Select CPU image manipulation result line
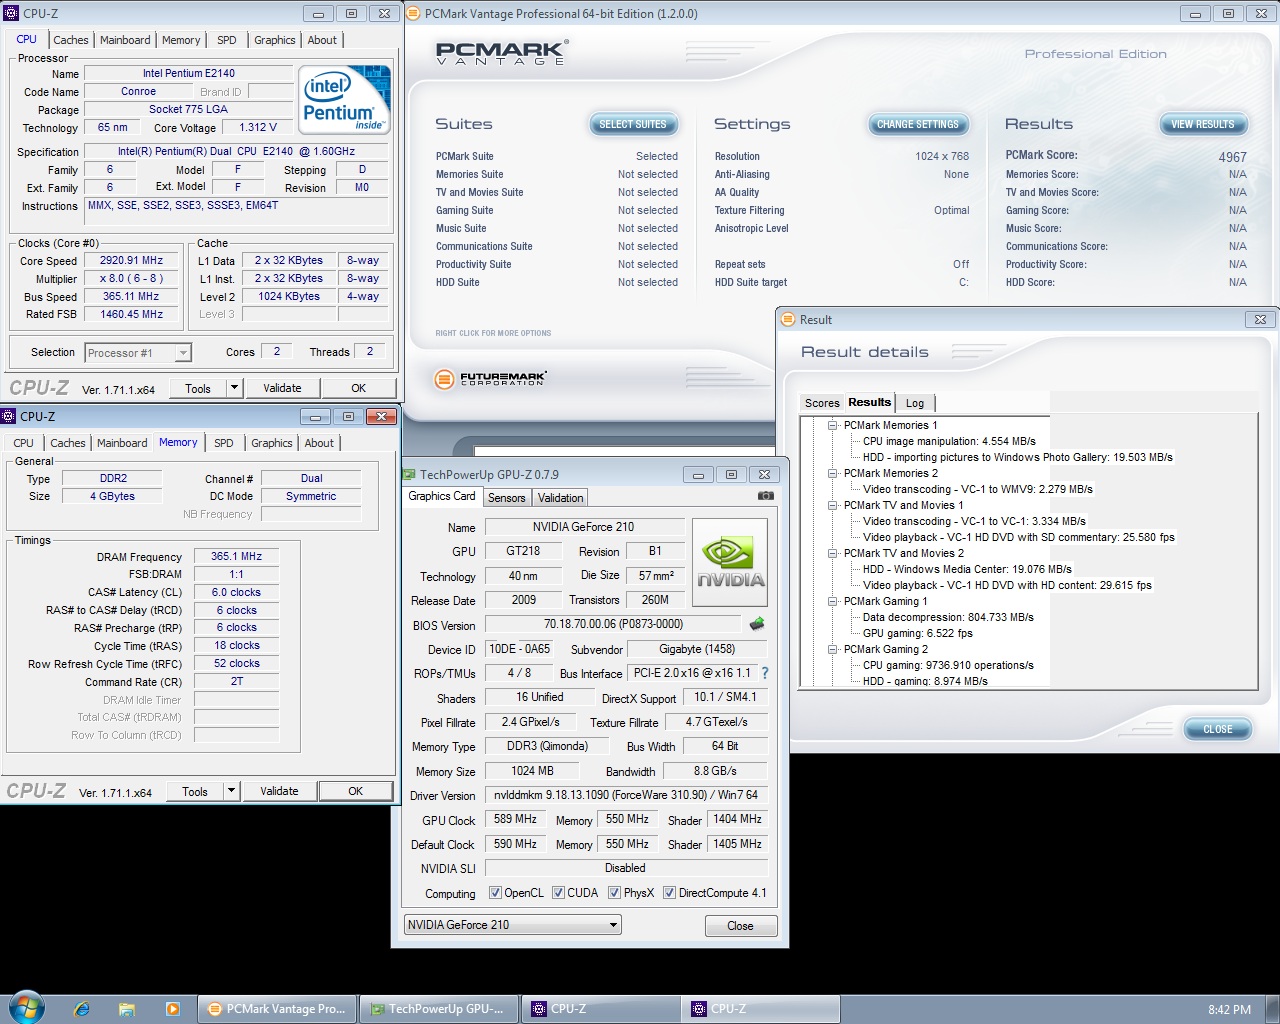 (x=949, y=441)
